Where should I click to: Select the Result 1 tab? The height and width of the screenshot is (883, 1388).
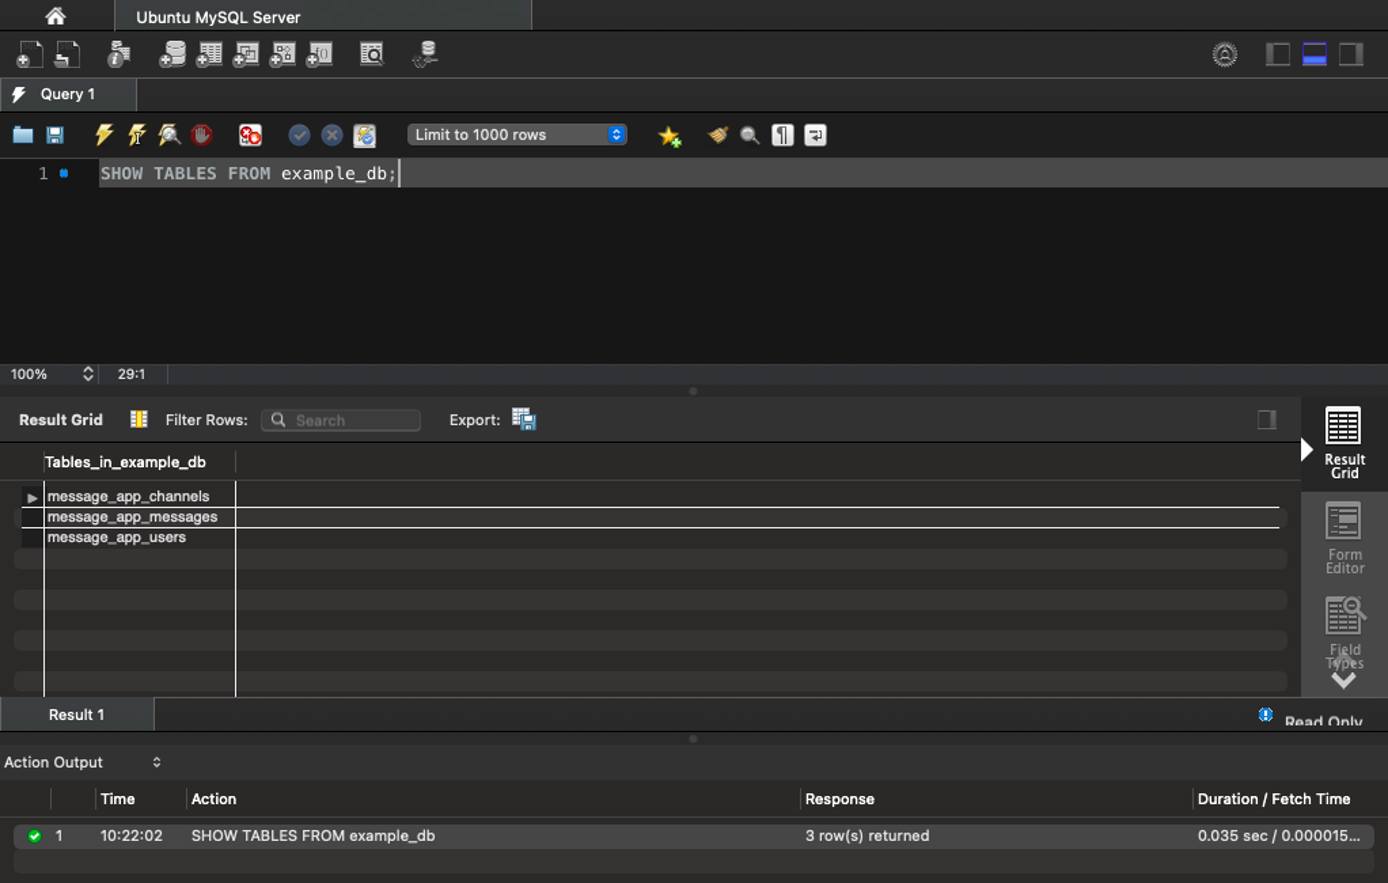coord(77,714)
